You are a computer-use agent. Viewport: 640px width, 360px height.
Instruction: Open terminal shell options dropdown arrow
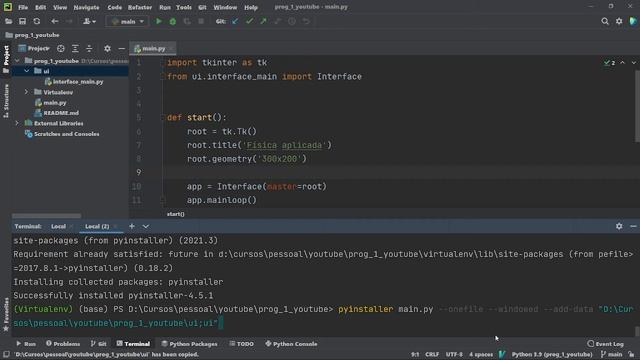click(146, 226)
